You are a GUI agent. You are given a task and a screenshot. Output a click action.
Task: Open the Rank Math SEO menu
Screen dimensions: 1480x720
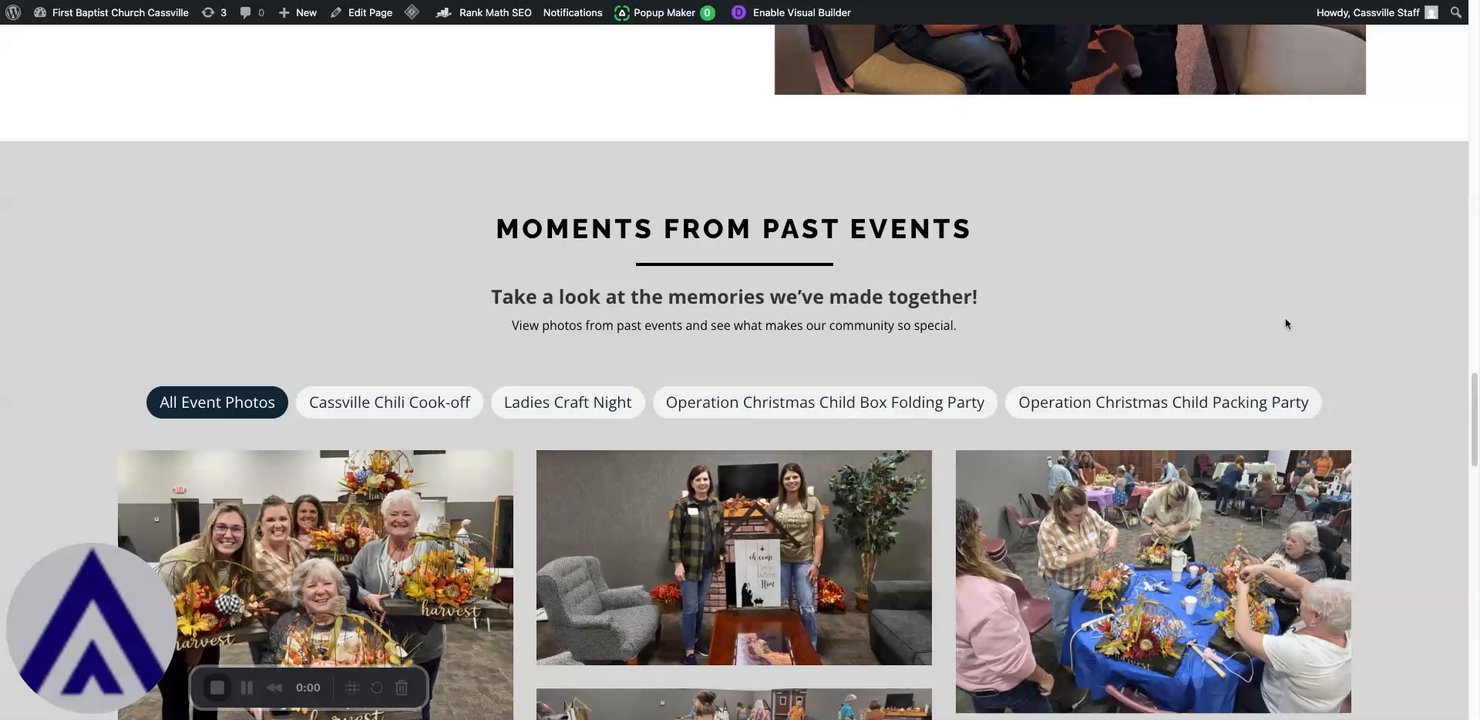[x=484, y=12]
